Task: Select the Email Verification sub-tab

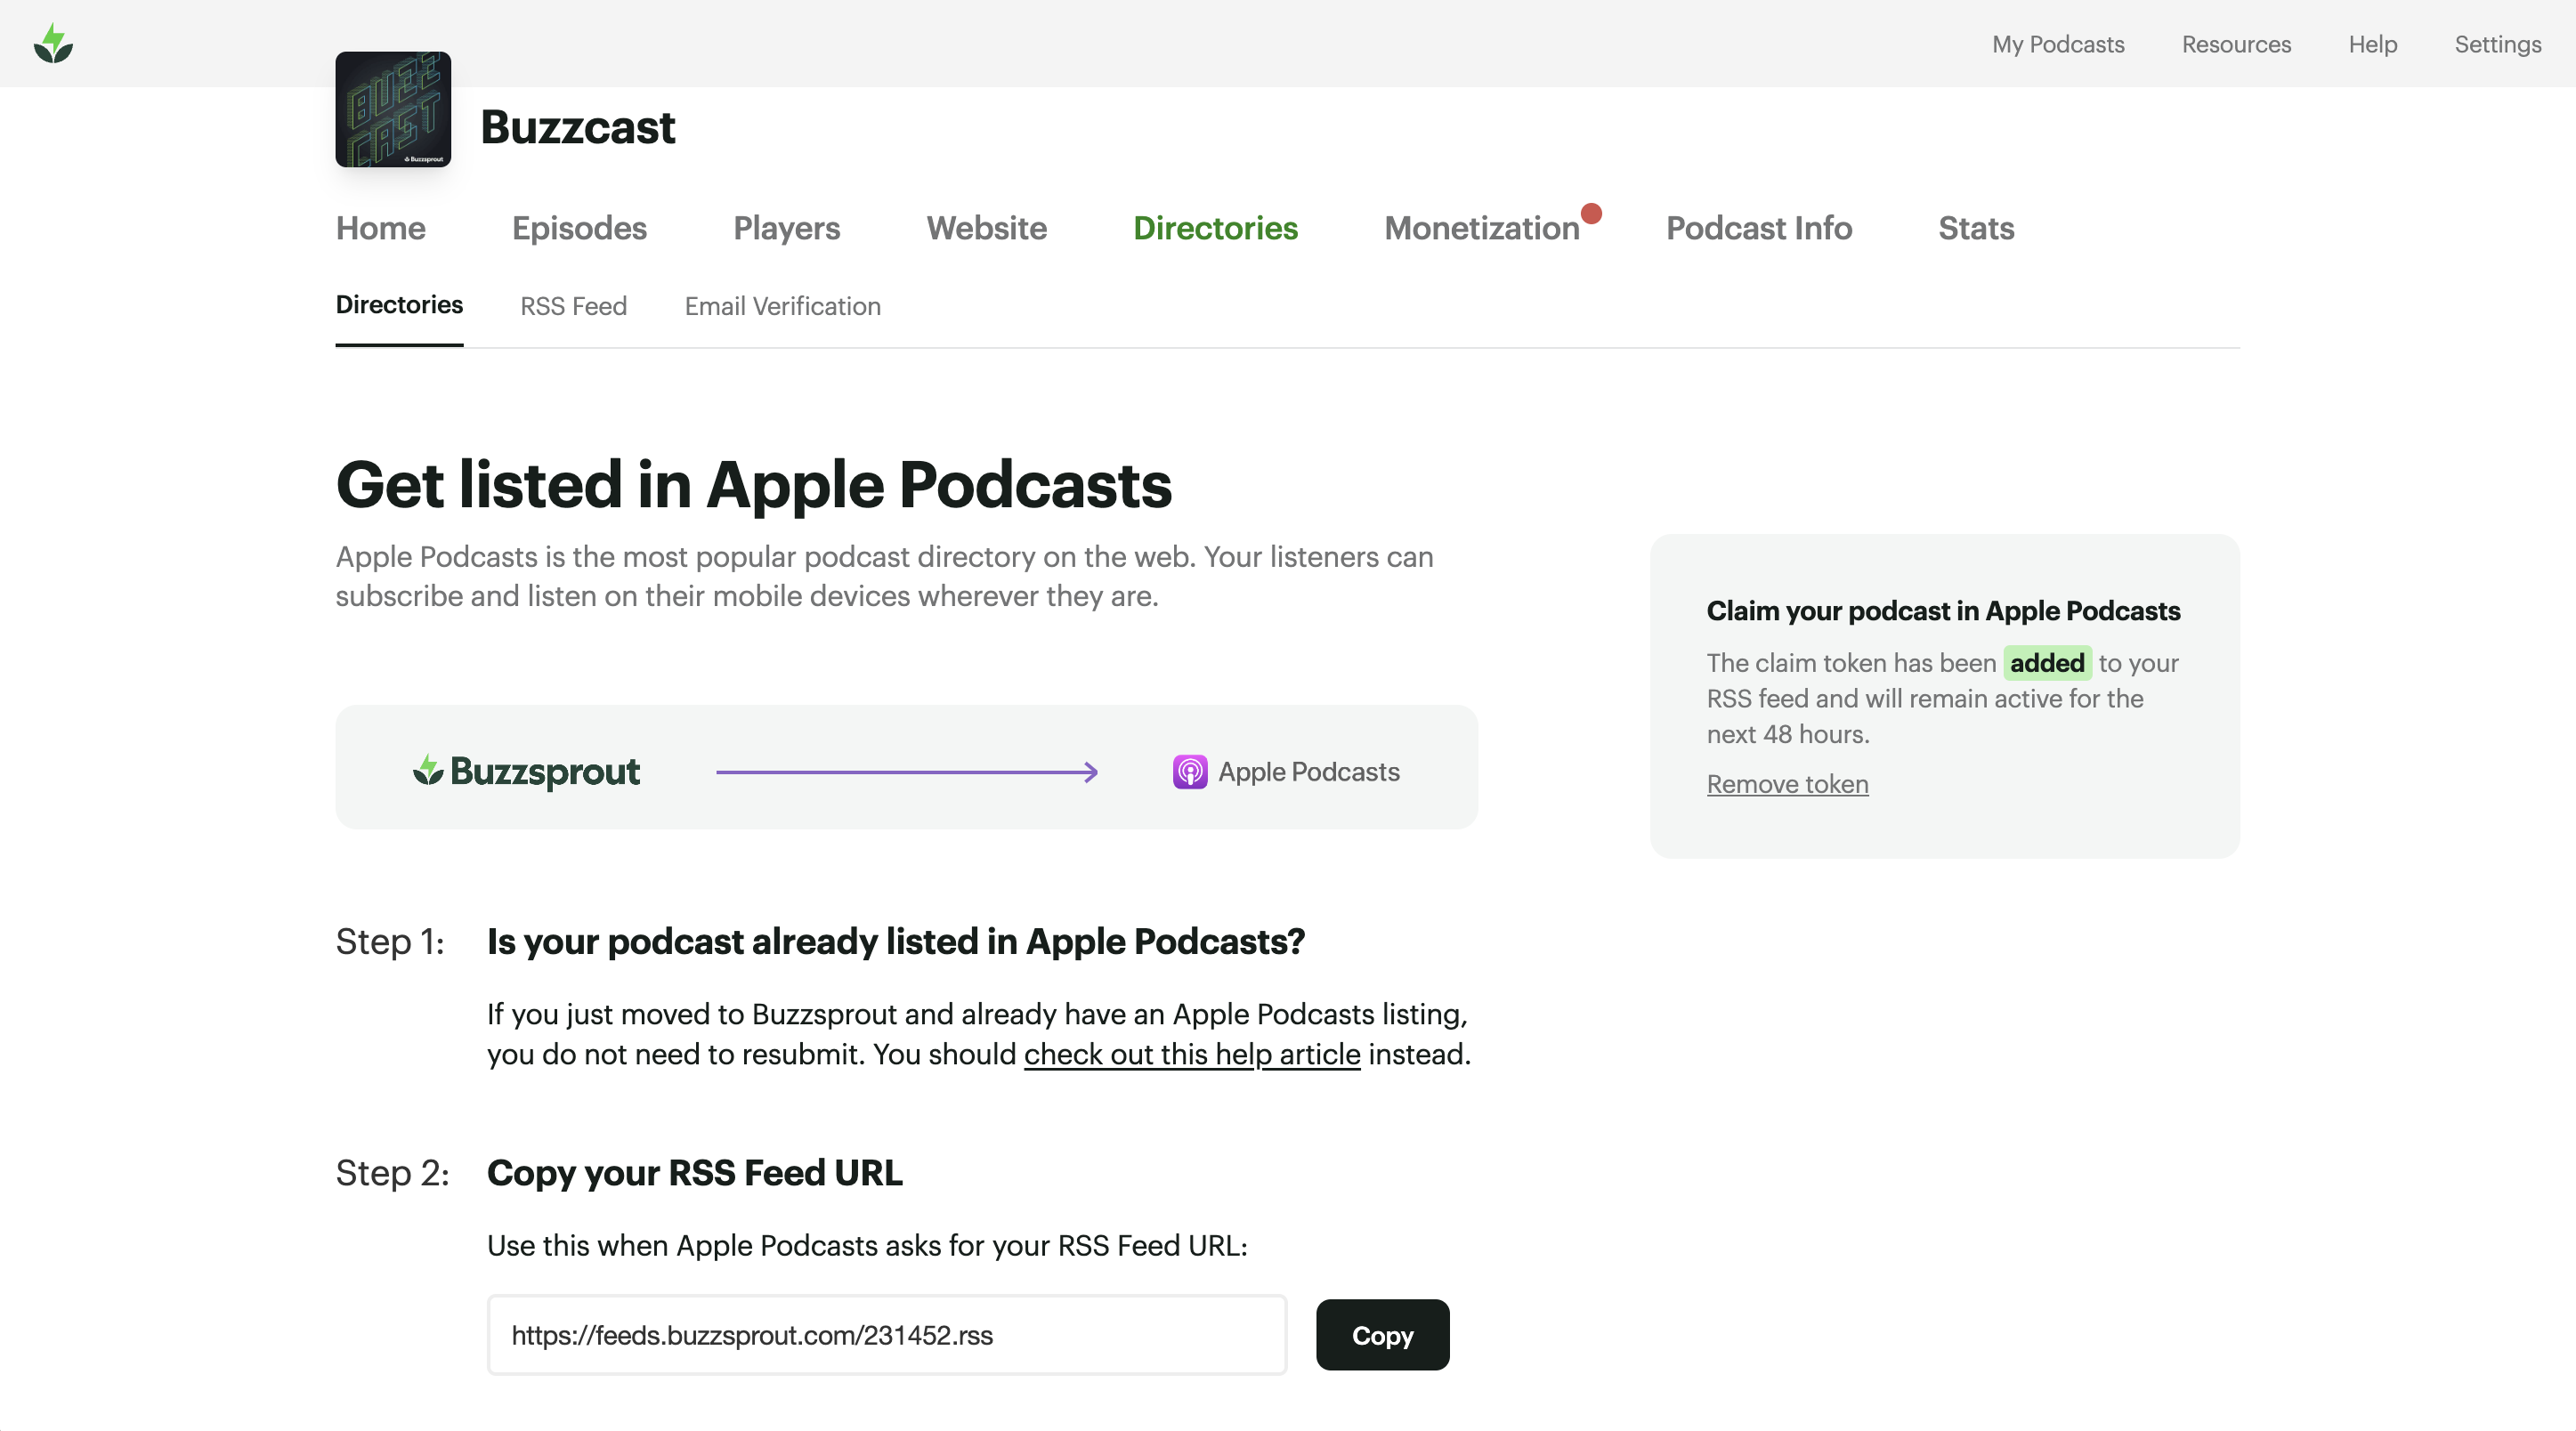Action: 782,306
